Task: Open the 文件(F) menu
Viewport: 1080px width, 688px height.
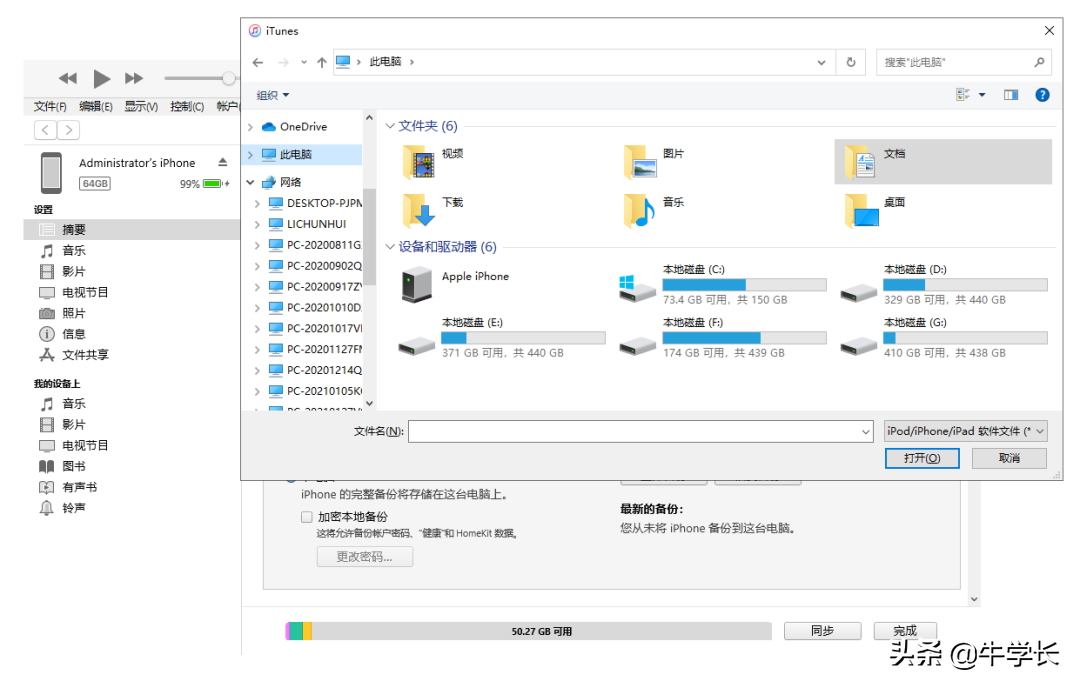Action: 50,106
